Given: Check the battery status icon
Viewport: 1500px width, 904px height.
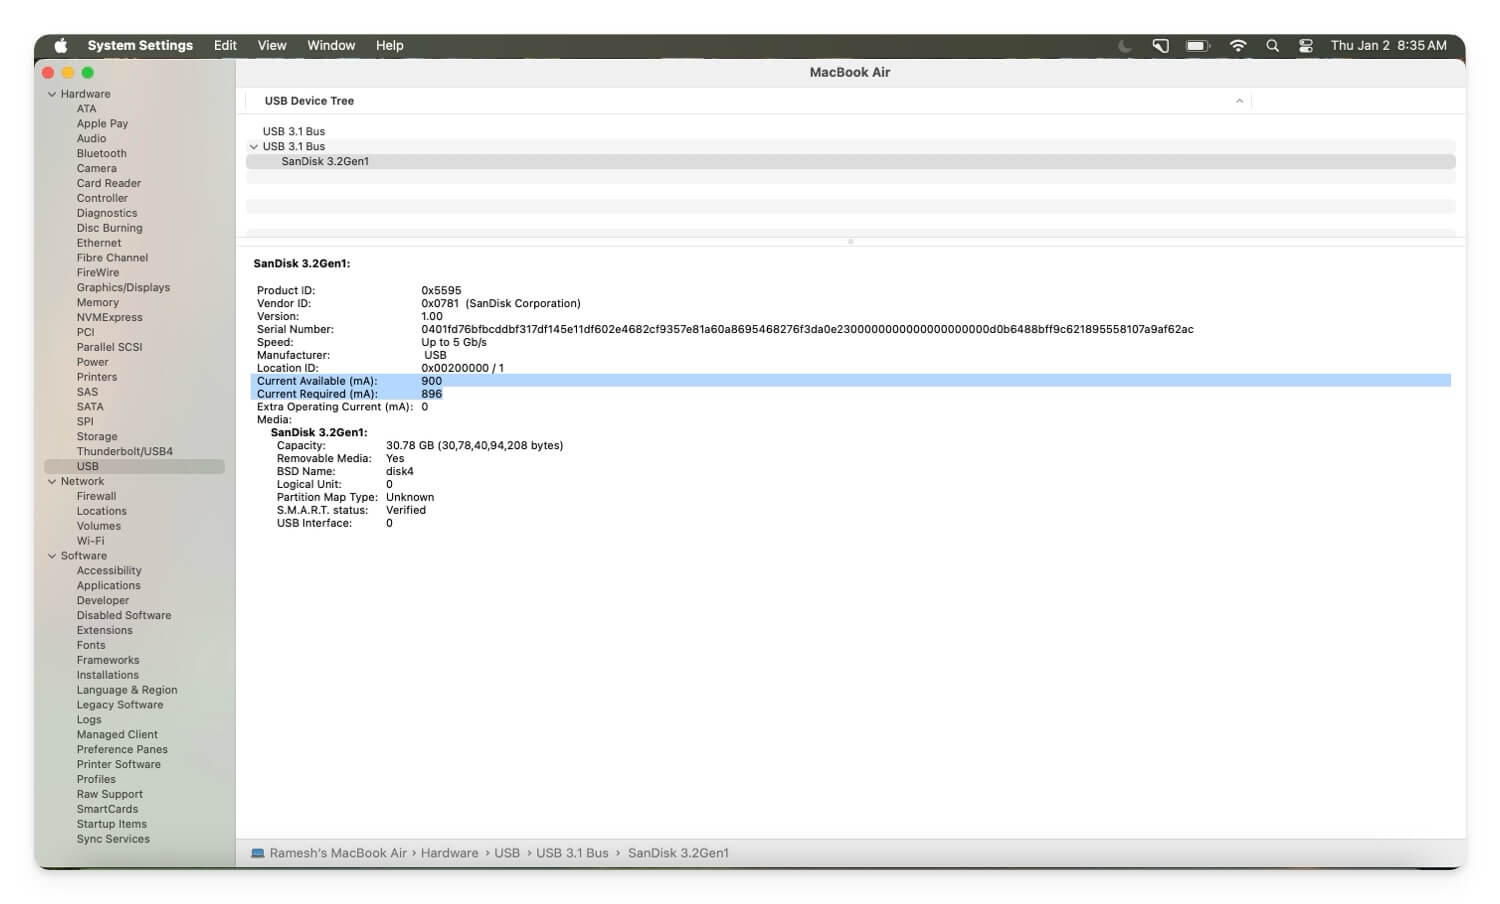Looking at the screenshot, I should (1197, 45).
